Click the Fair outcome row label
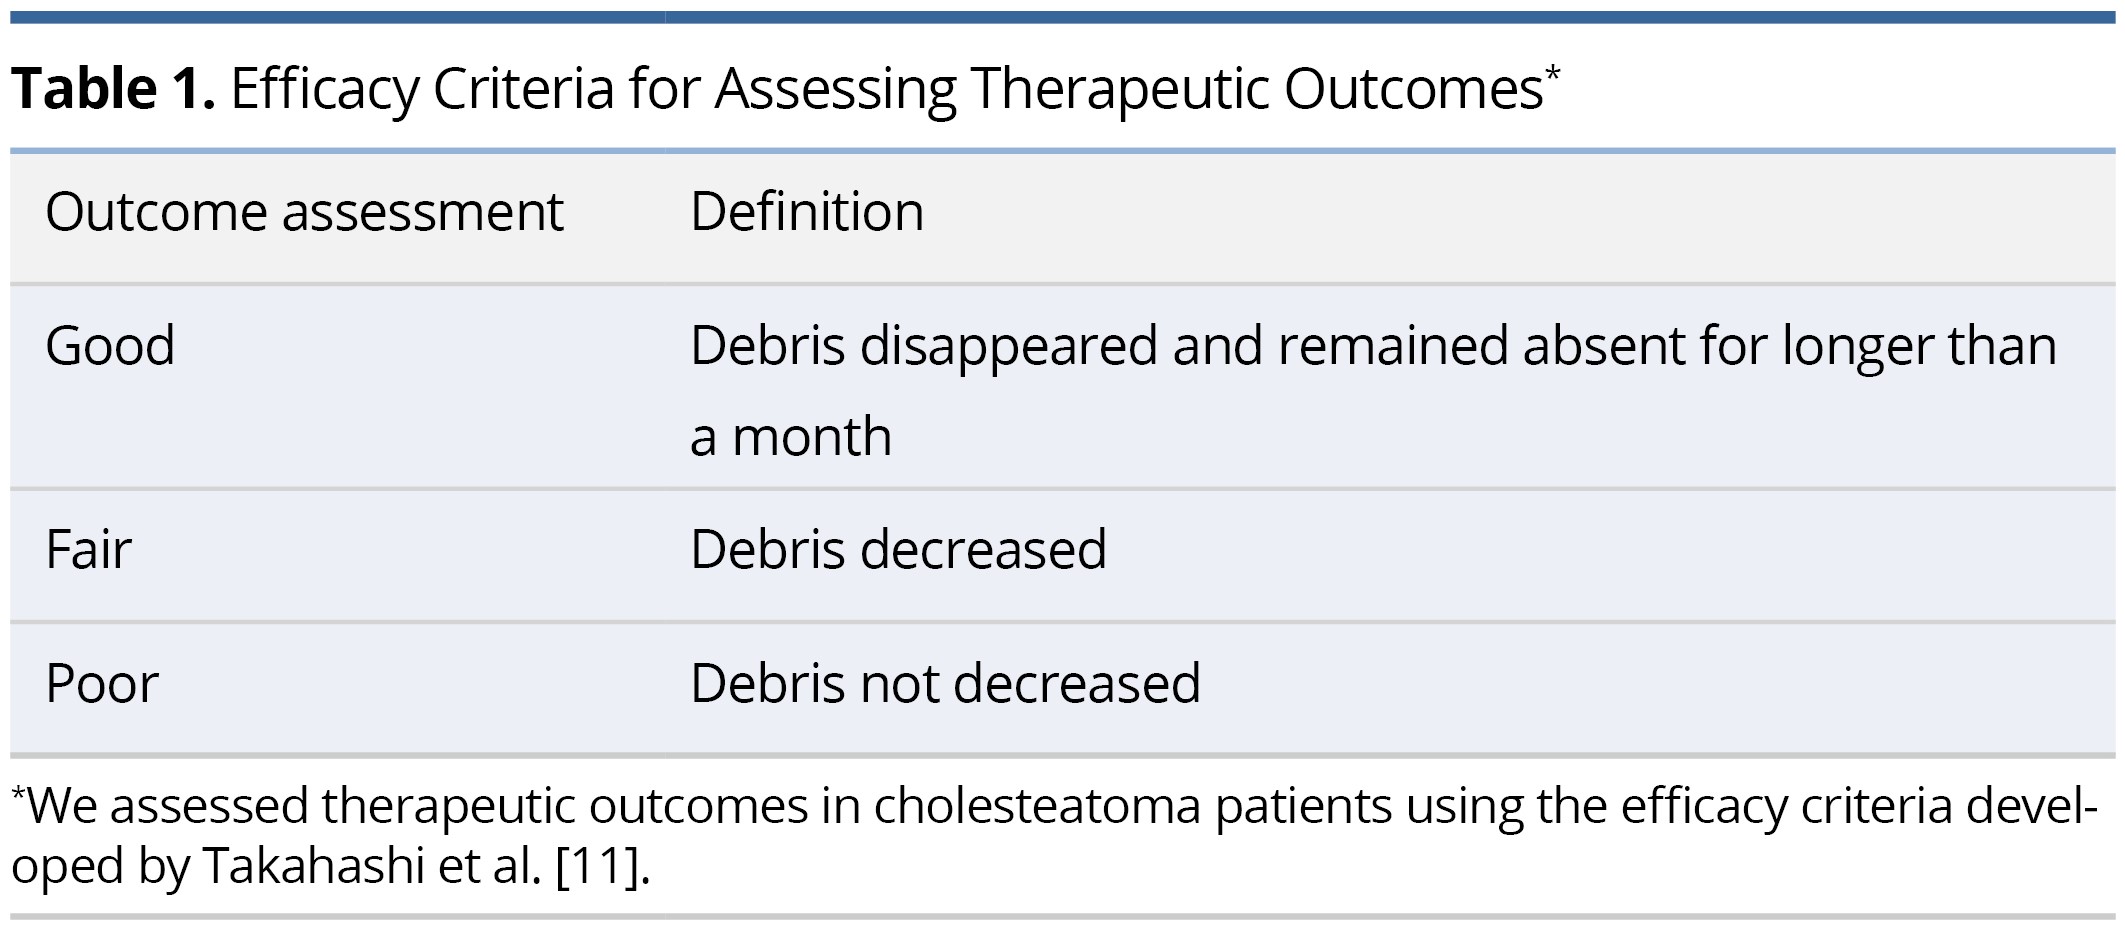The image size is (2125, 926). click(x=88, y=550)
